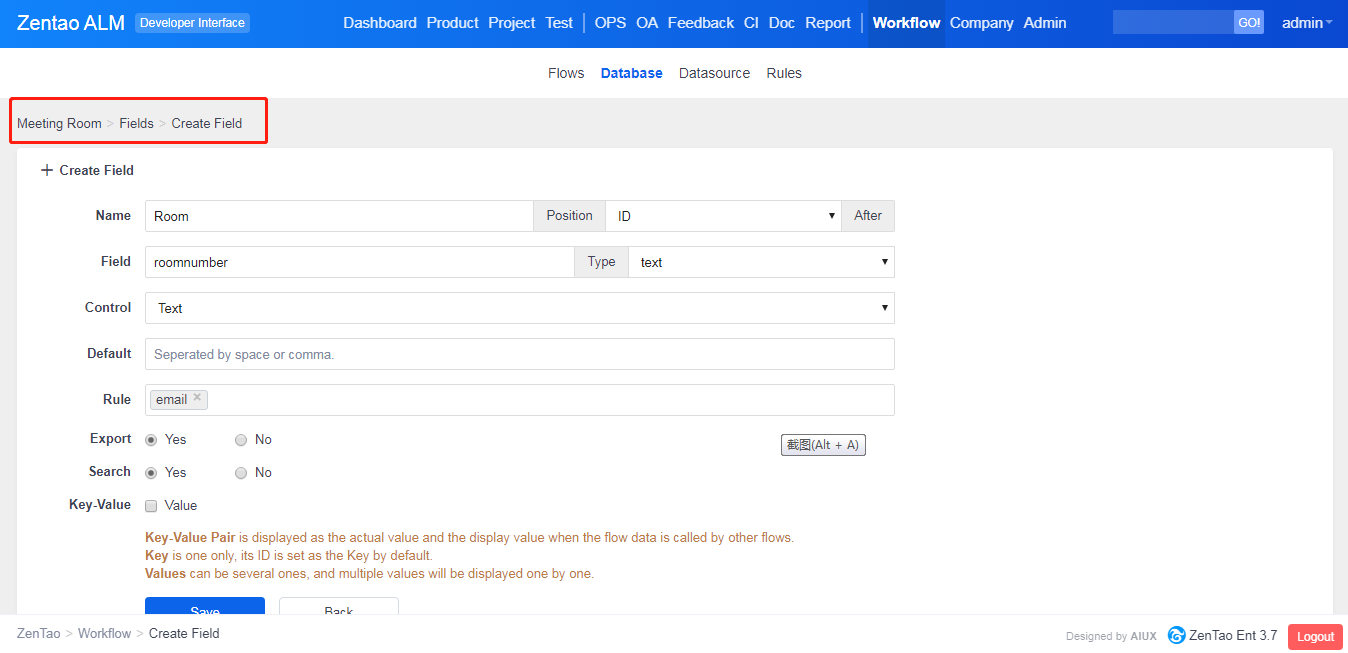Open the admin user menu
This screenshot has height=653, width=1348.
pos(1306,23)
